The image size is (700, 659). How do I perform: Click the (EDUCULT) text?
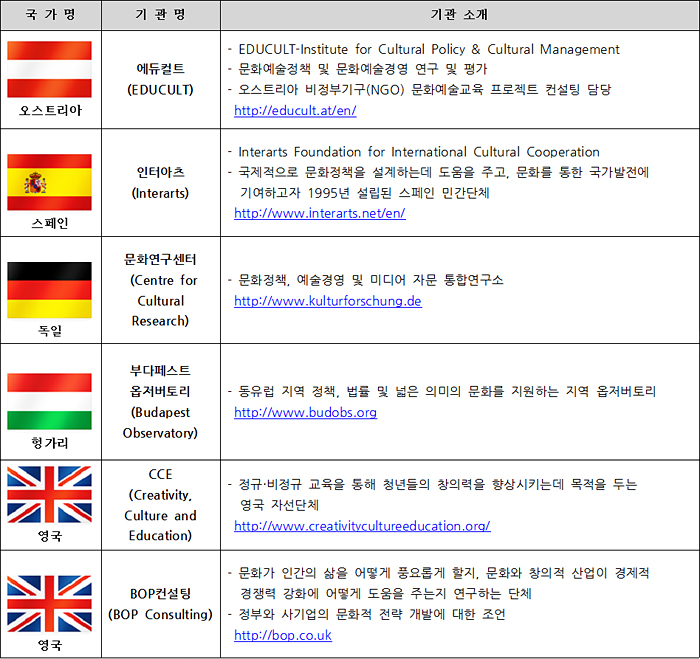pos(160,90)
